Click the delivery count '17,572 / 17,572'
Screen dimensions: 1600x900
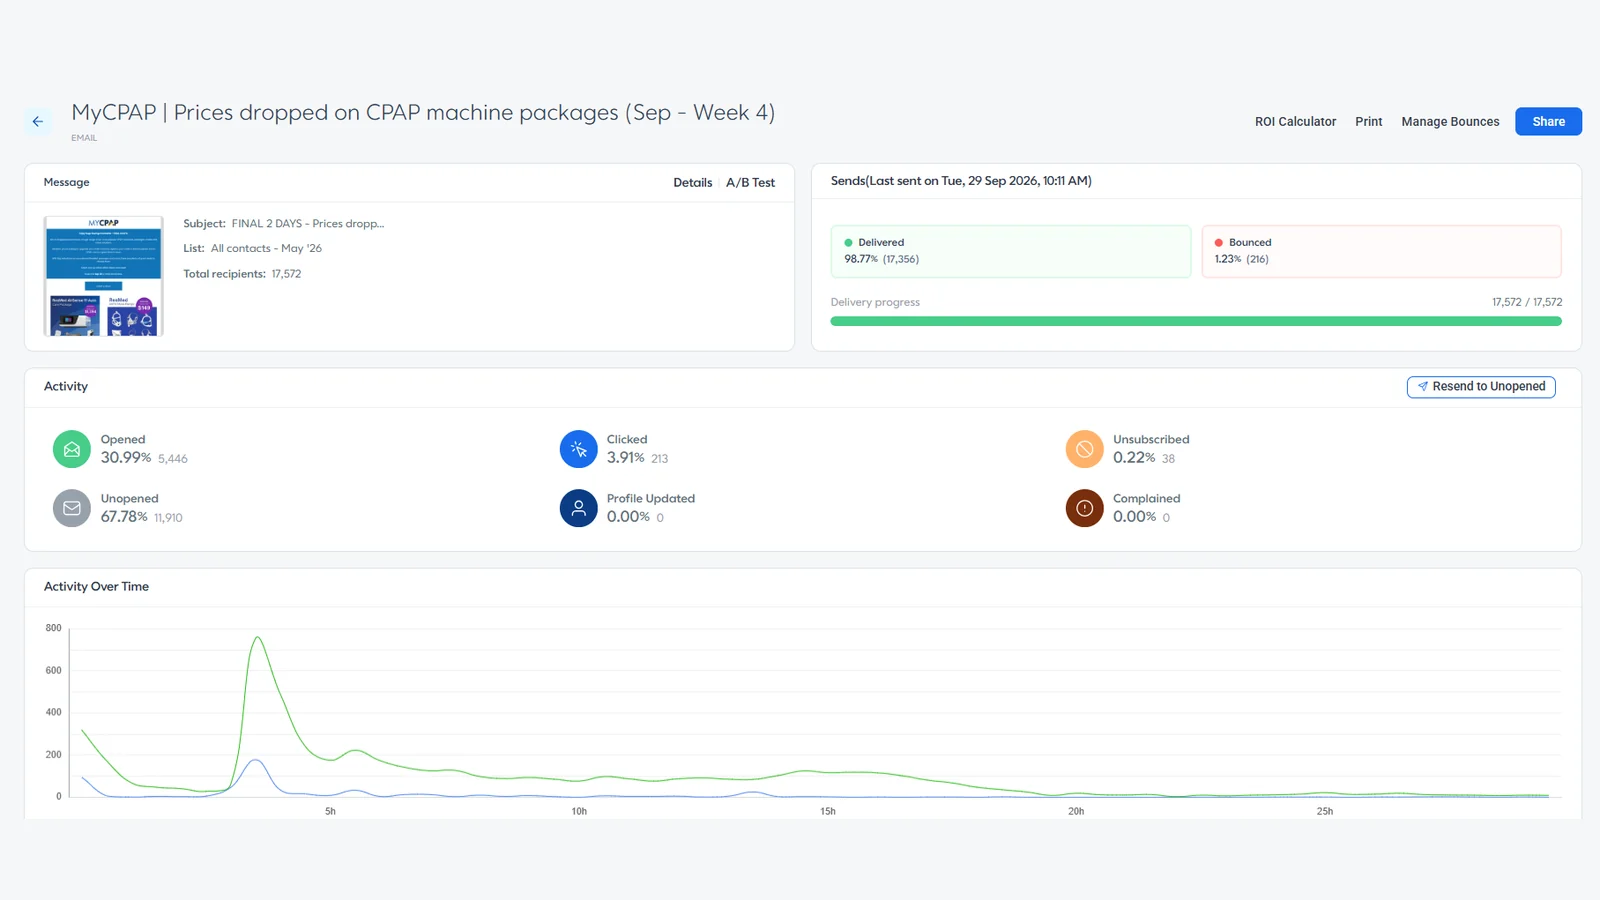coord(1527,302)
